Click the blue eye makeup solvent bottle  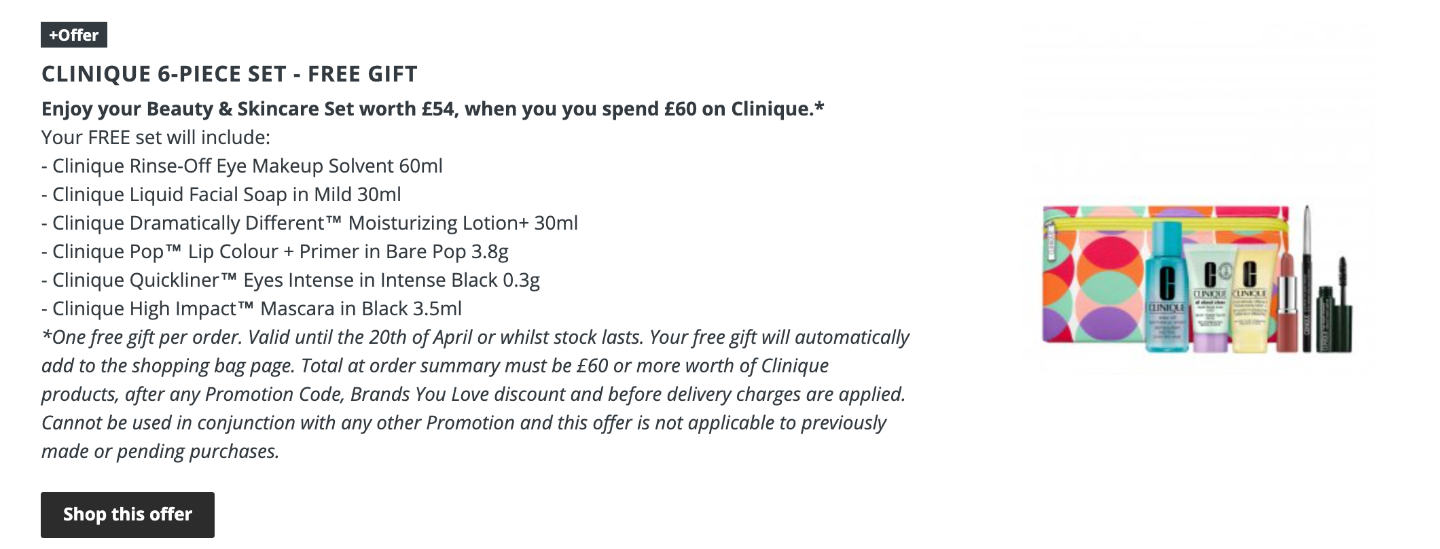point(1167,290)
